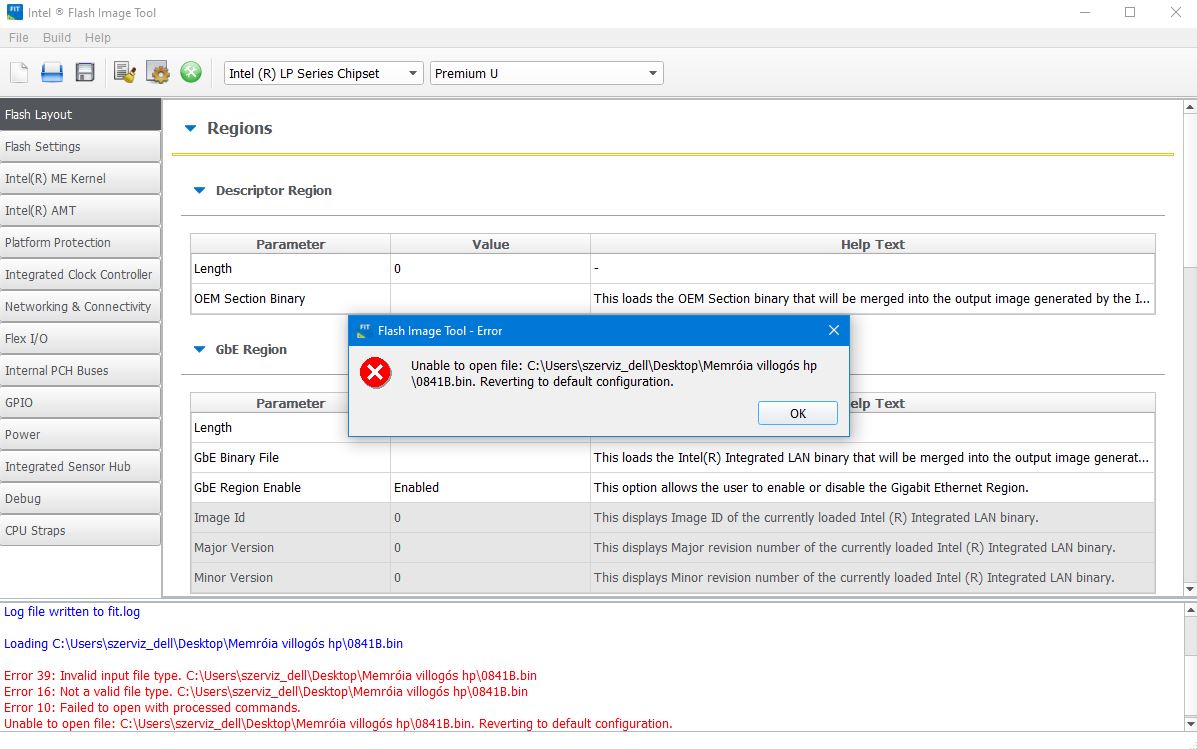Click the Save floppy disk icon
This screenshot has height=749, width=1197.
click(x=85, y=72)
